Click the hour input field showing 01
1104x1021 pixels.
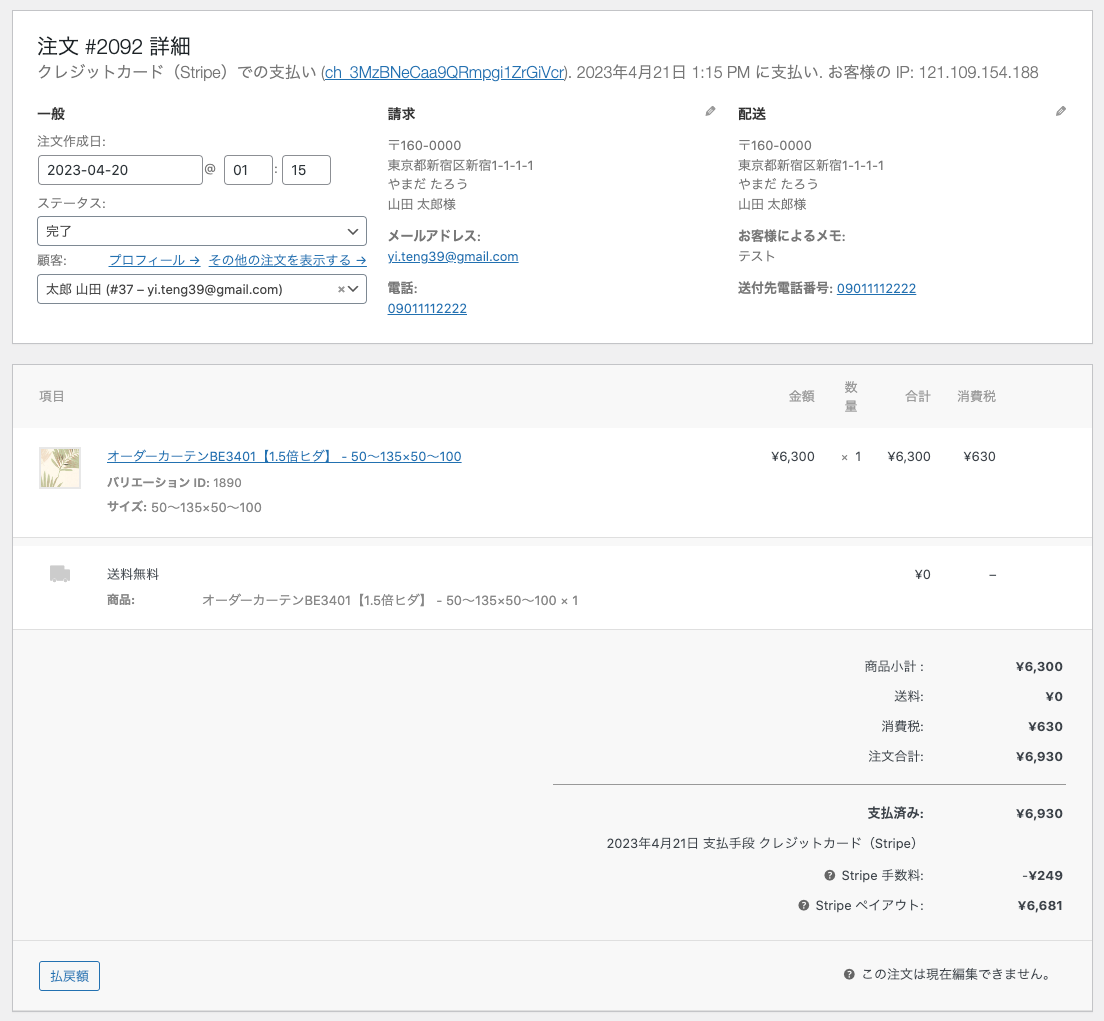tap(247, 170)
